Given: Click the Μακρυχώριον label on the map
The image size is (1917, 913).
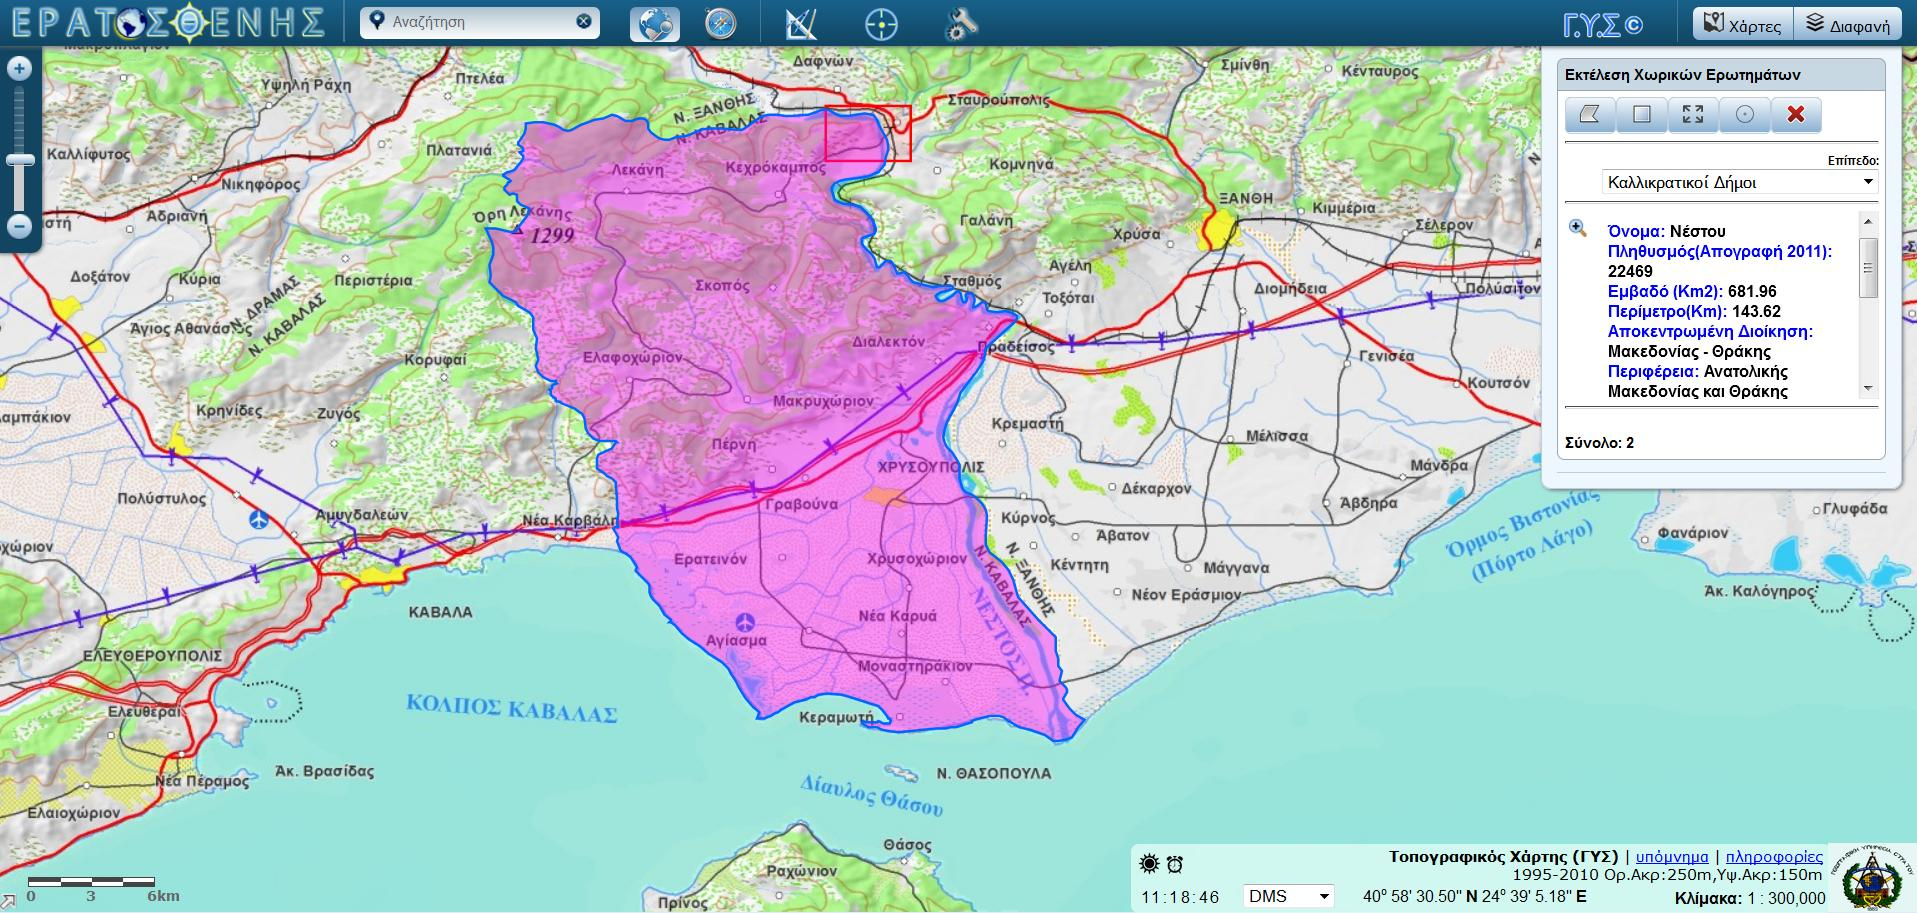Looking at the screenshot, I should pos(824,401).
